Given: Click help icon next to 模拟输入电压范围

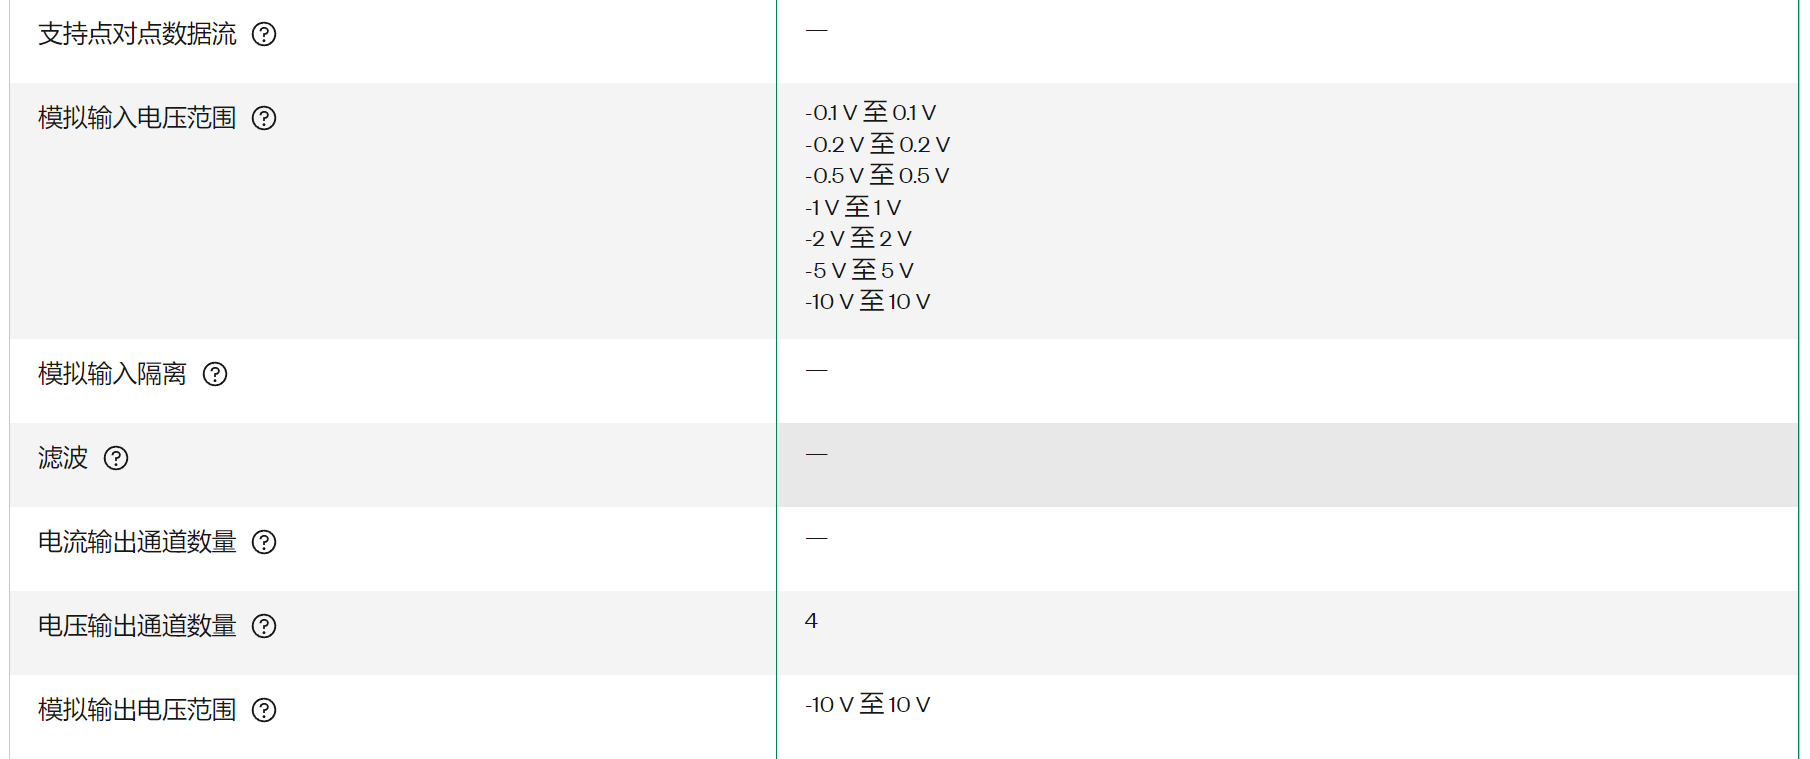Looking at the screenshot, I should point(264,118).
